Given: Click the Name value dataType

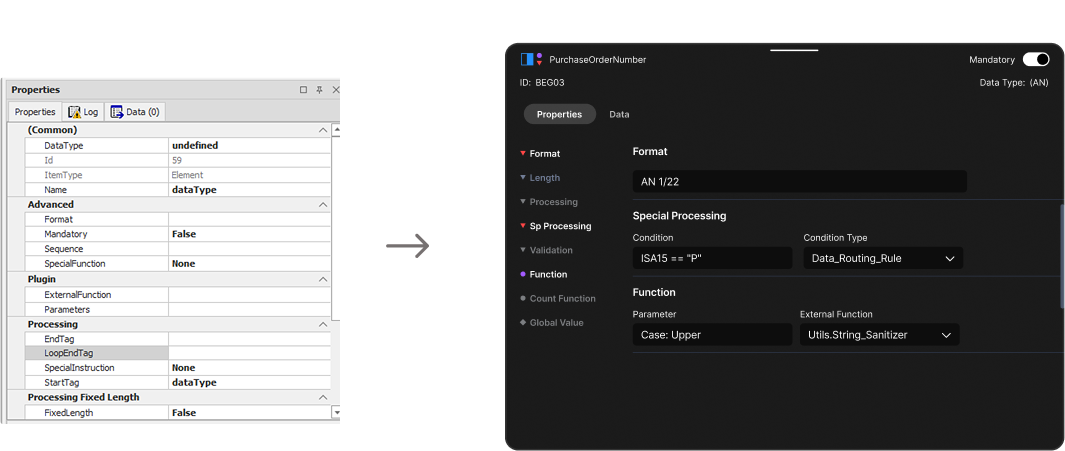Looking at the screenshot, I should click(194, 190).
